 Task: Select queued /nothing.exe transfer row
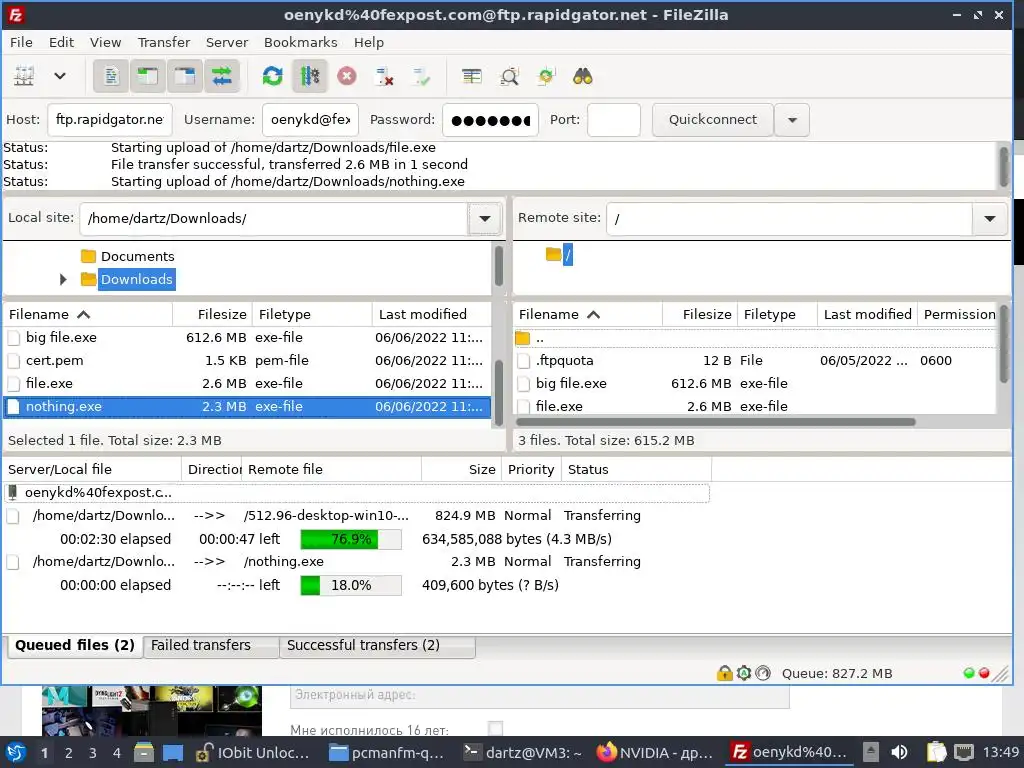pos(357,562)
